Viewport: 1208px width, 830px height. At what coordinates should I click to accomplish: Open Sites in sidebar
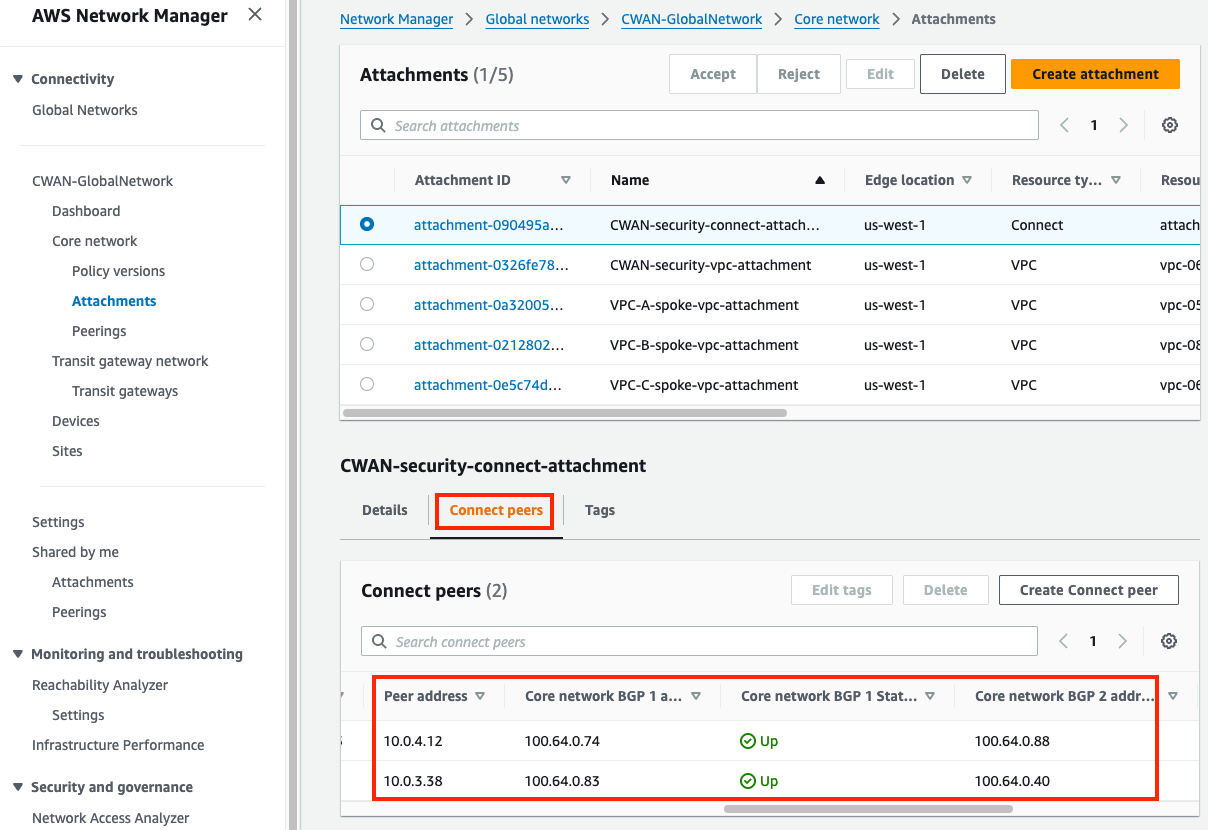67,451
